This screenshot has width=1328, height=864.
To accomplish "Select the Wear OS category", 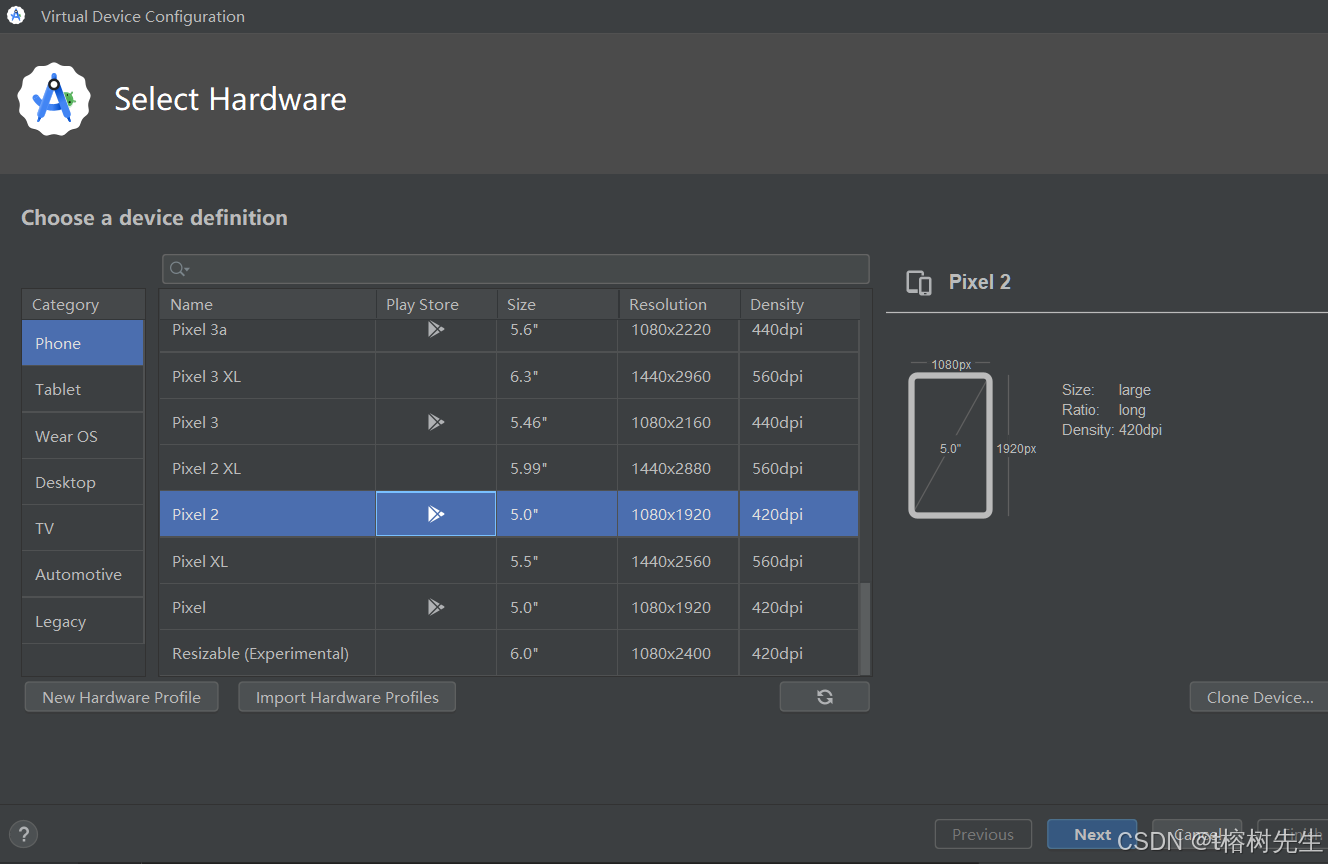I will pyautogui.click(x=83, y=436).
